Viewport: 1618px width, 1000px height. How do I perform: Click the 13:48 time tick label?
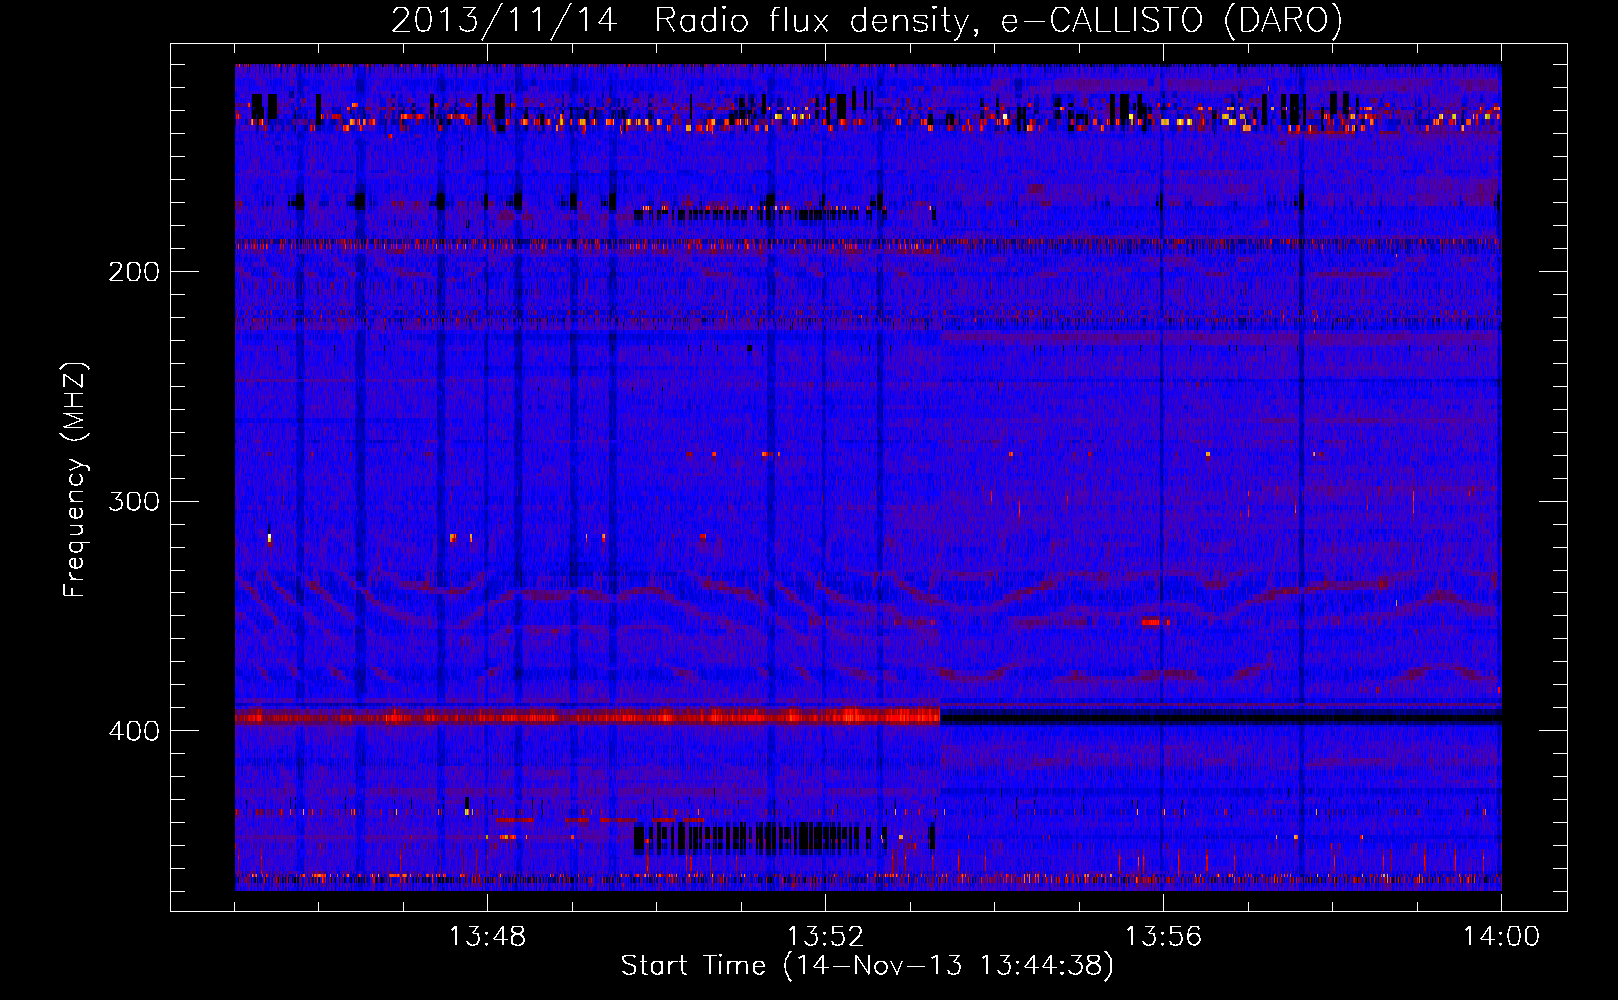pos(487,937)
